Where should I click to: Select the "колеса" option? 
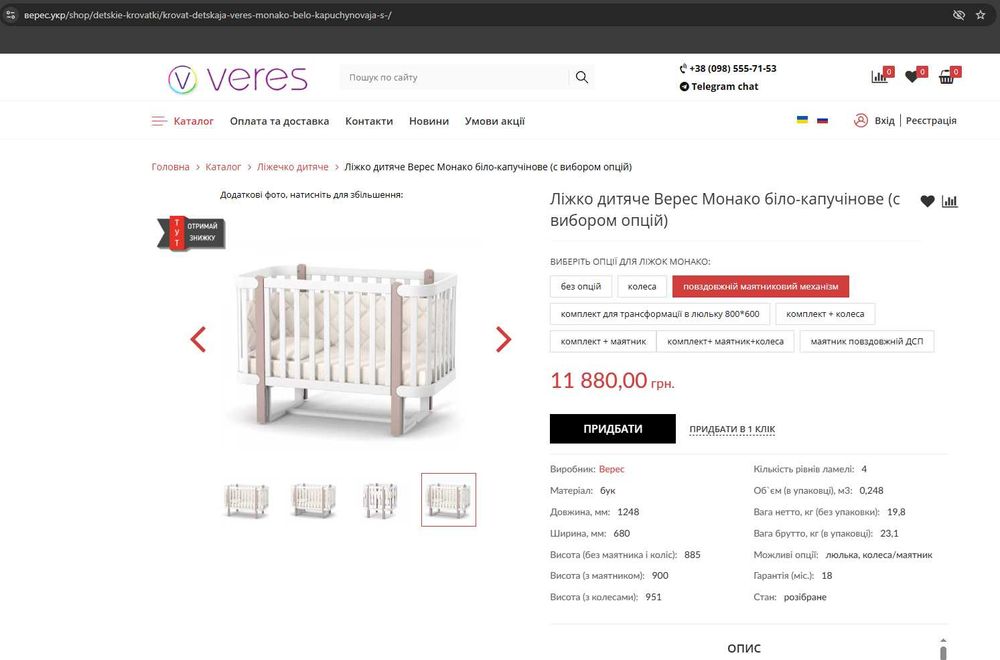click(x=642, y=286)
